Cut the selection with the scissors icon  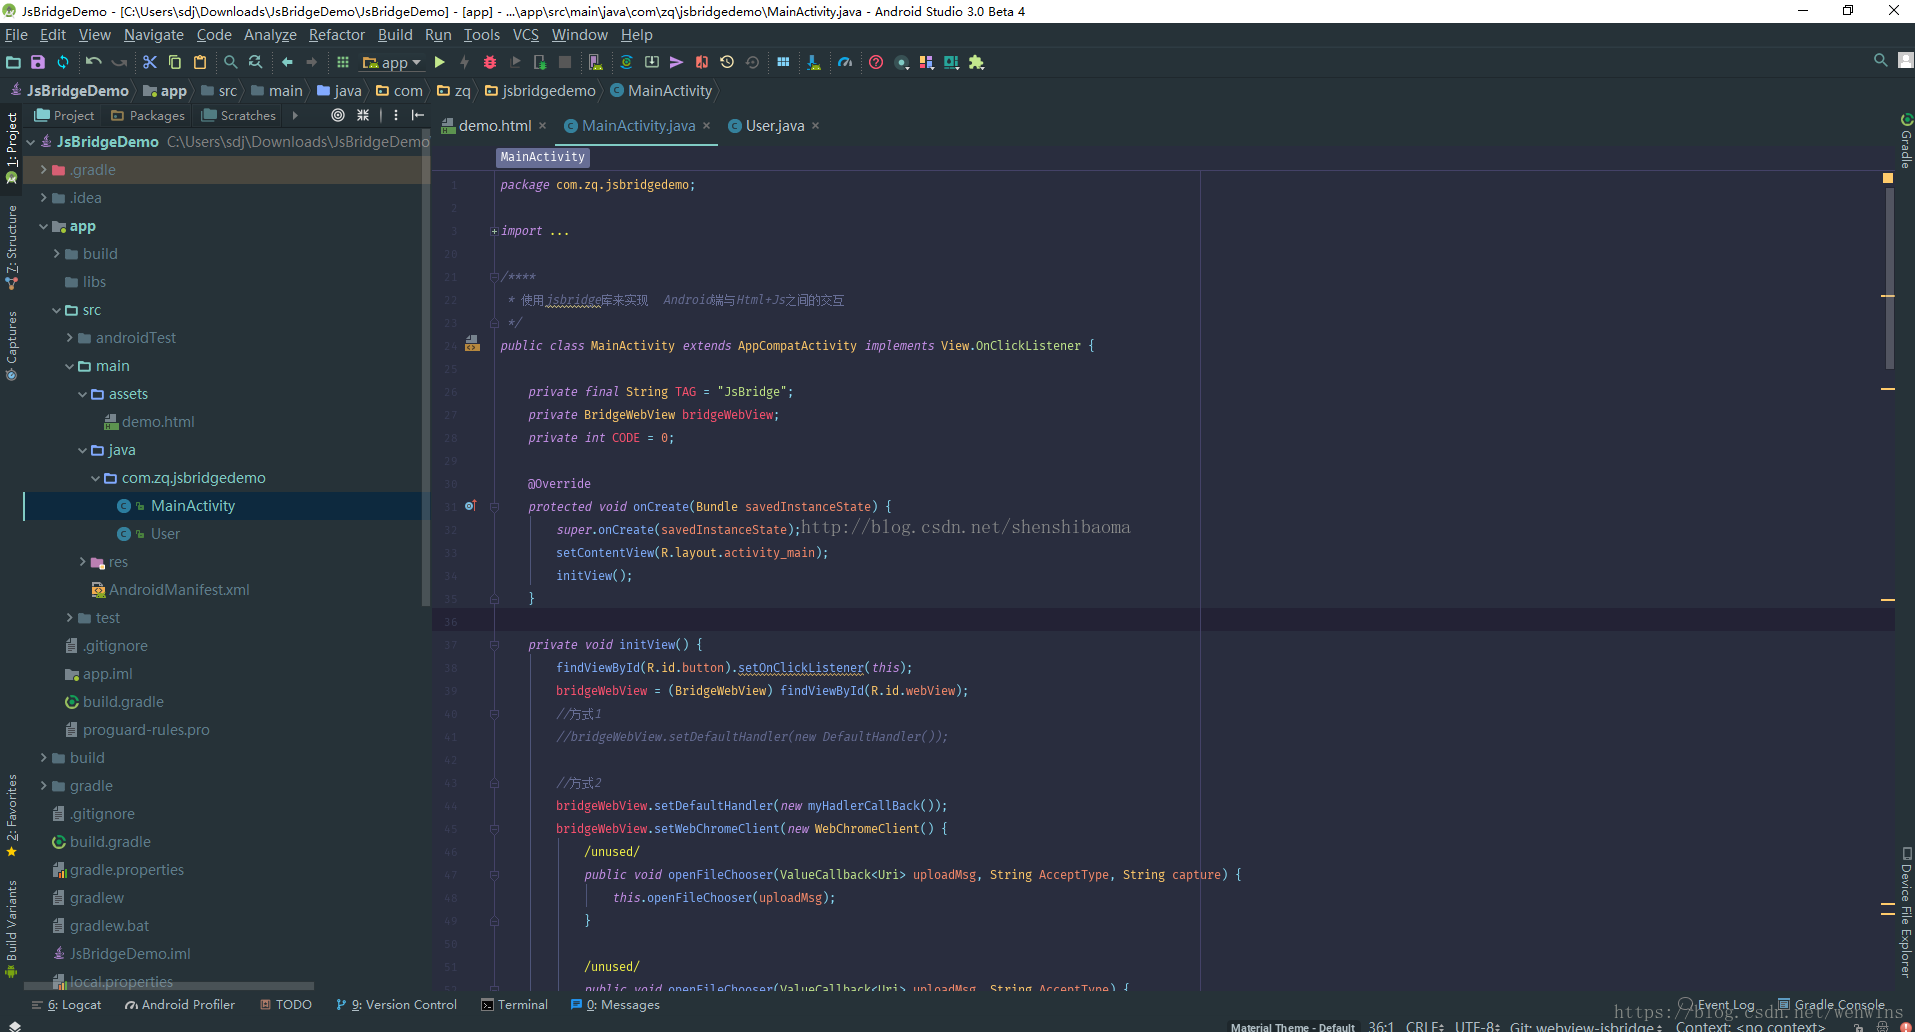[150, 62]
